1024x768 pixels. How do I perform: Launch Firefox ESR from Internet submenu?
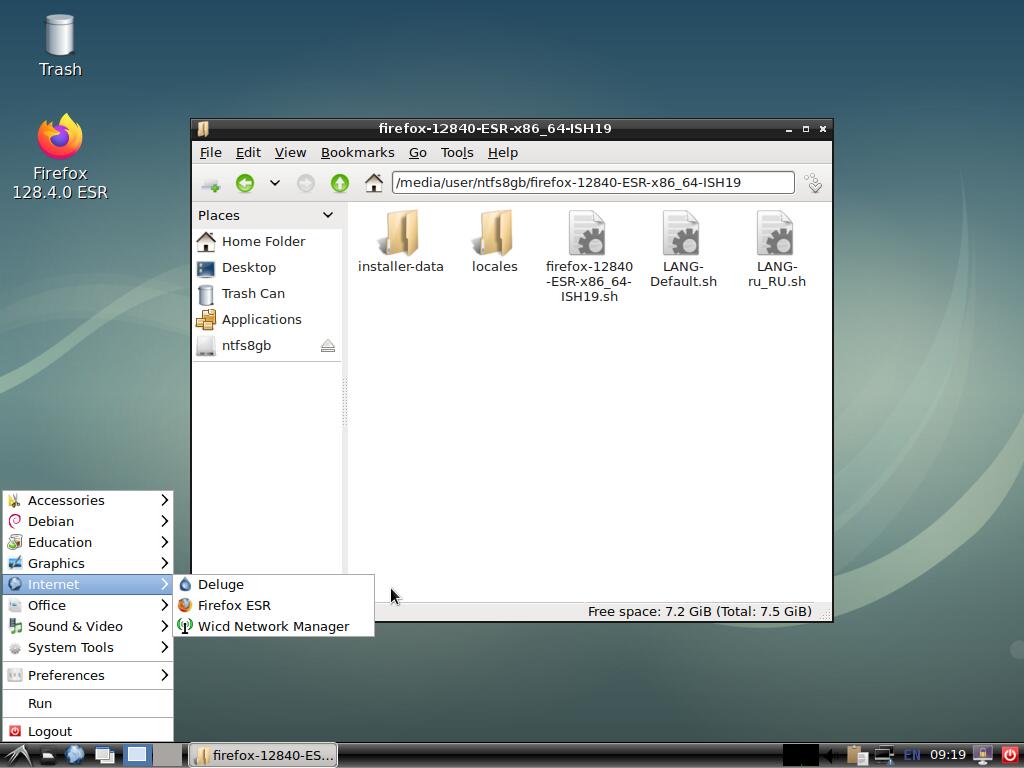(x=274, y=605)
